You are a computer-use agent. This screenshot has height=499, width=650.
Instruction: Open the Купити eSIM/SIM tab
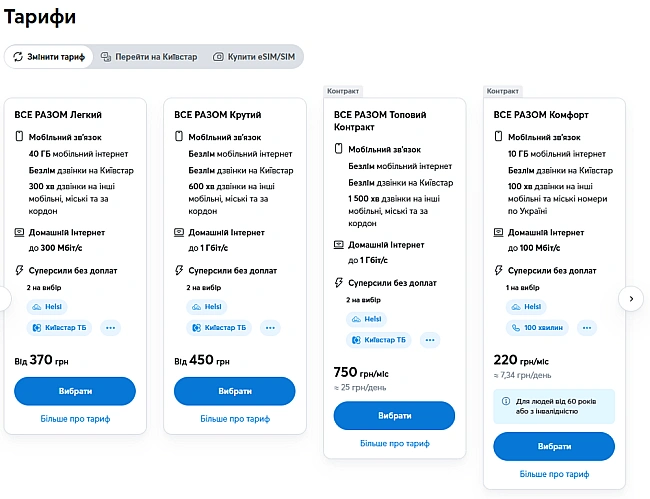click(x=255, y=57)
